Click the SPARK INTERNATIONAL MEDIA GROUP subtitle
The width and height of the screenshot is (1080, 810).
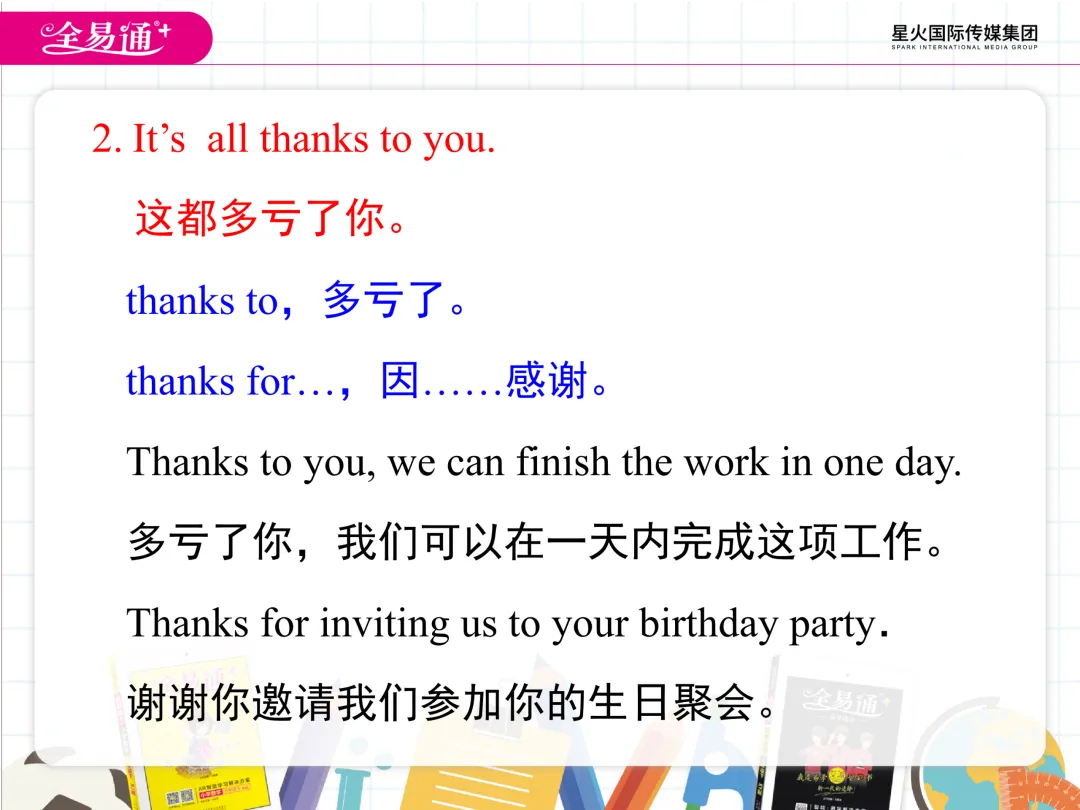coord(964,47)
